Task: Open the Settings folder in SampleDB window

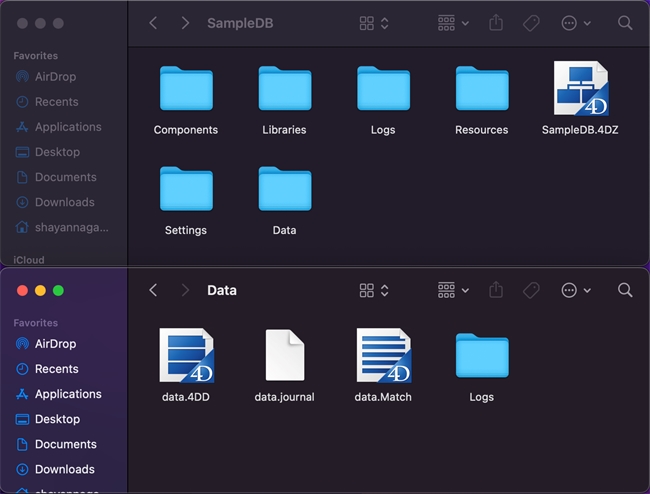Action: pyautogui.click(x=186, y=189)
